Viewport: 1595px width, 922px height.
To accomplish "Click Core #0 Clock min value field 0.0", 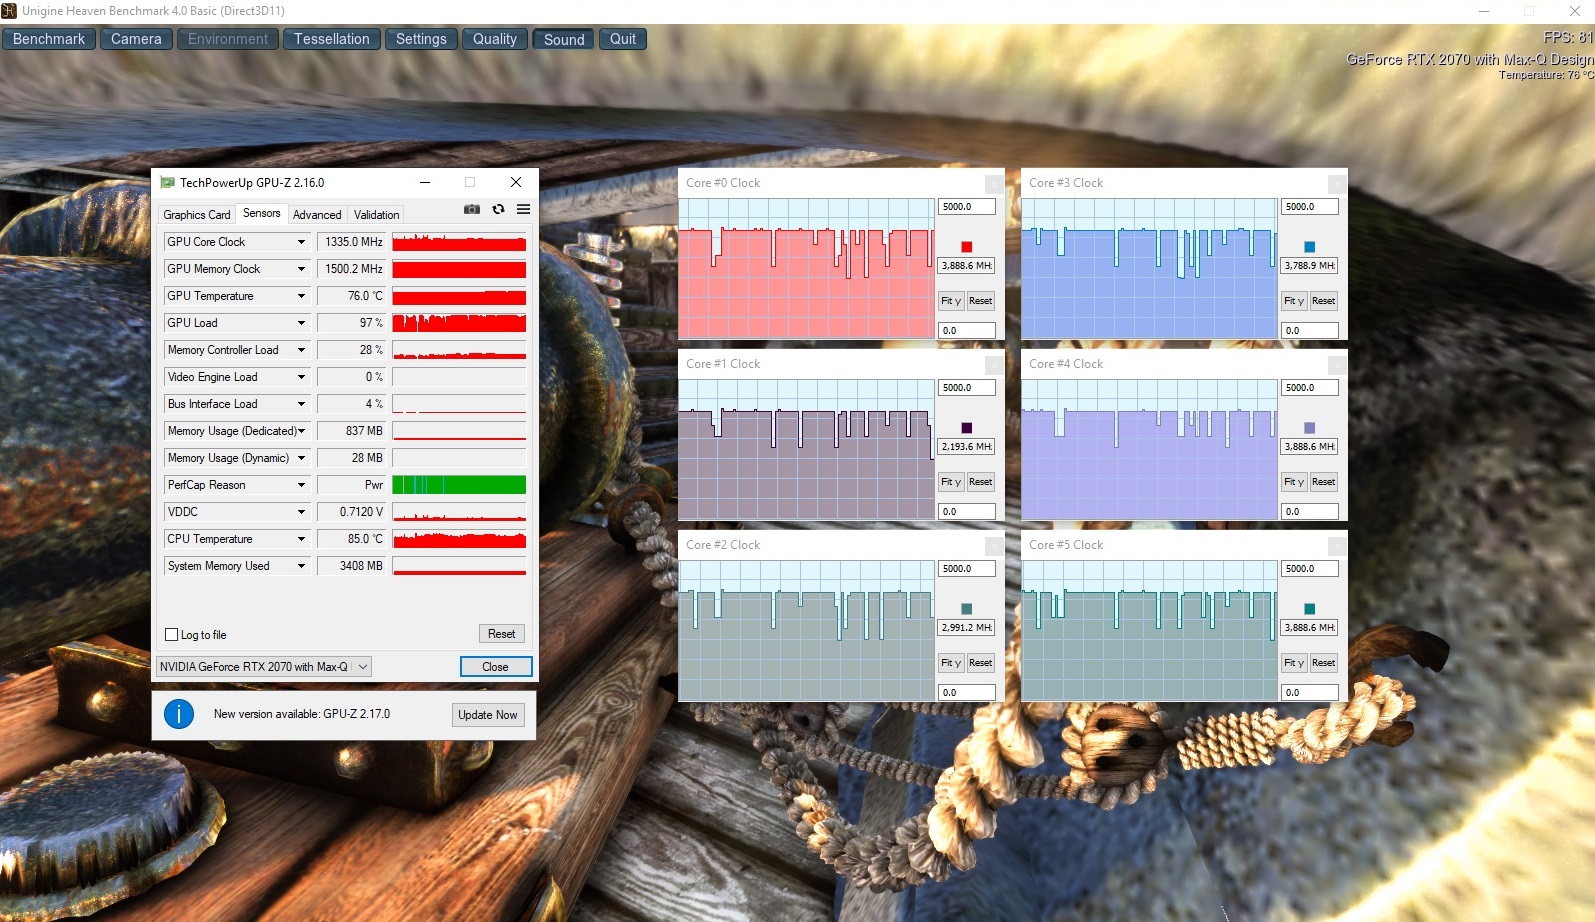I will coord(967,330).
